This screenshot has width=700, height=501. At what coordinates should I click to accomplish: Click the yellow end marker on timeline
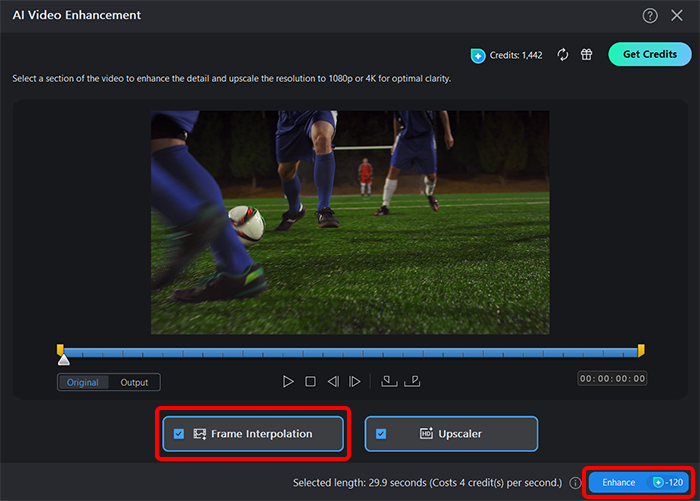(x=641, y=350)
